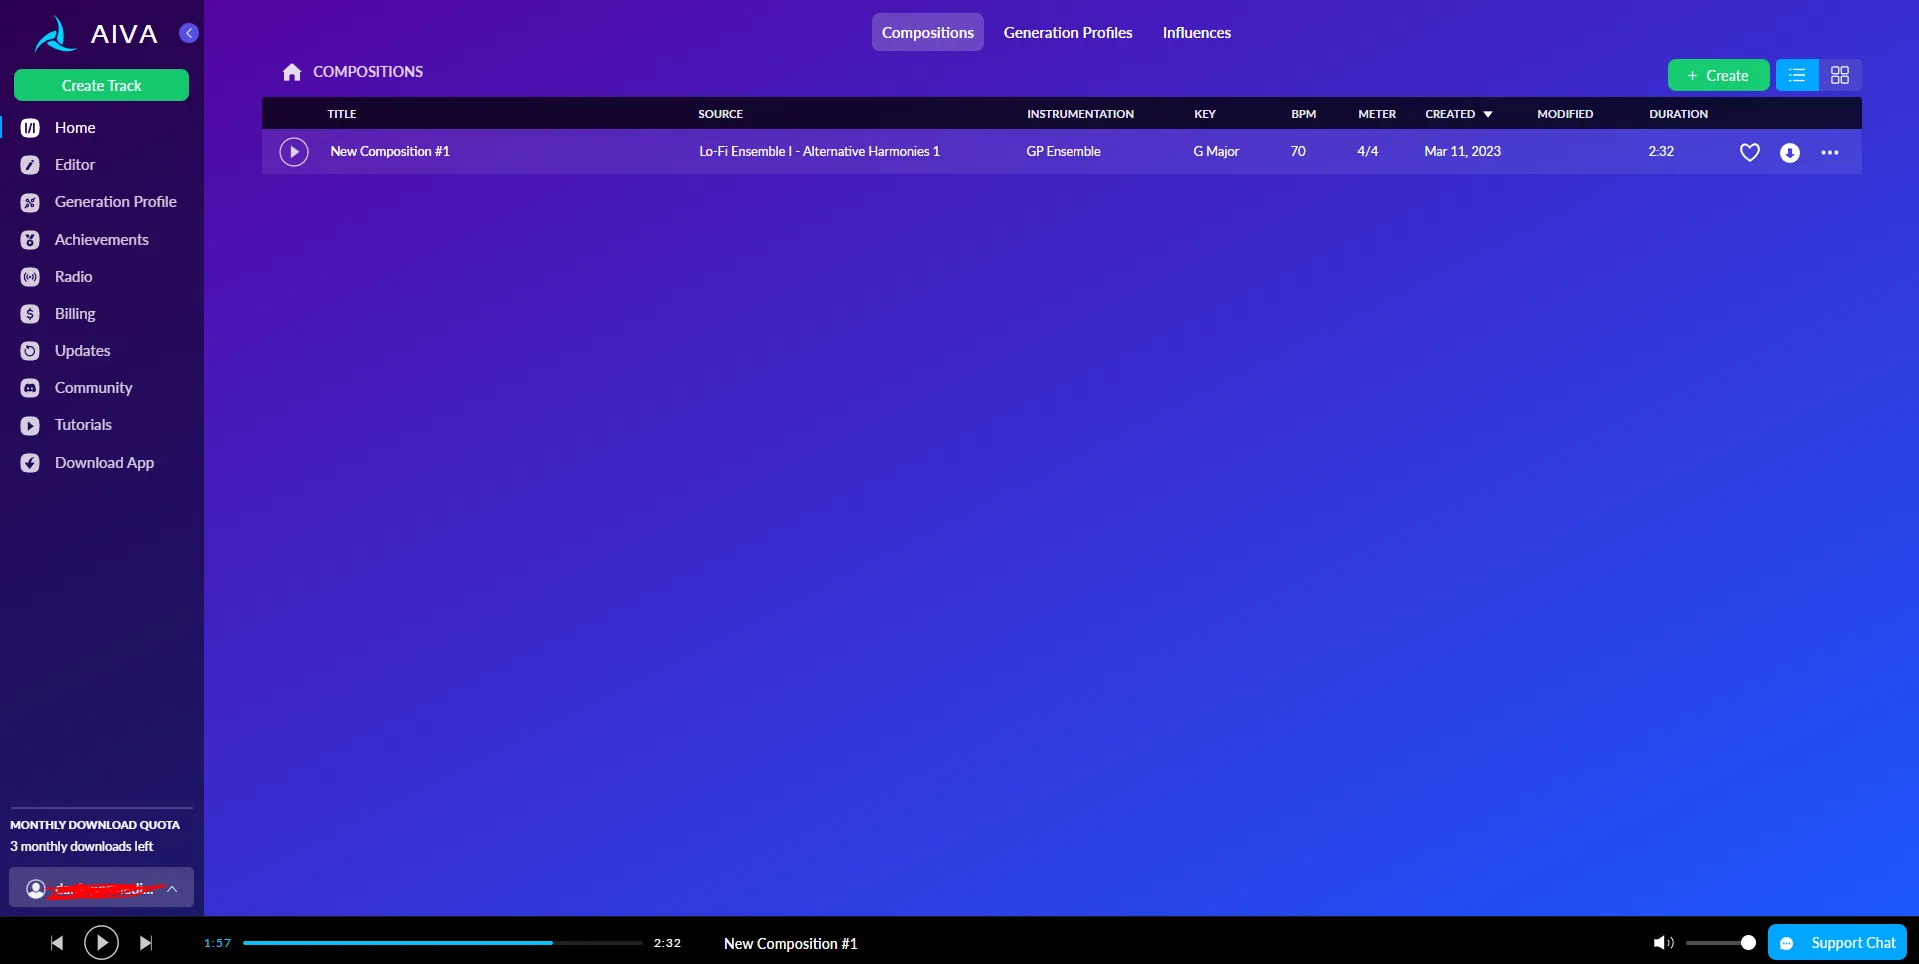Viewport: 1919px width, 964px height.
Task: Skip to the previous track
Action: (x=57, y=943)
